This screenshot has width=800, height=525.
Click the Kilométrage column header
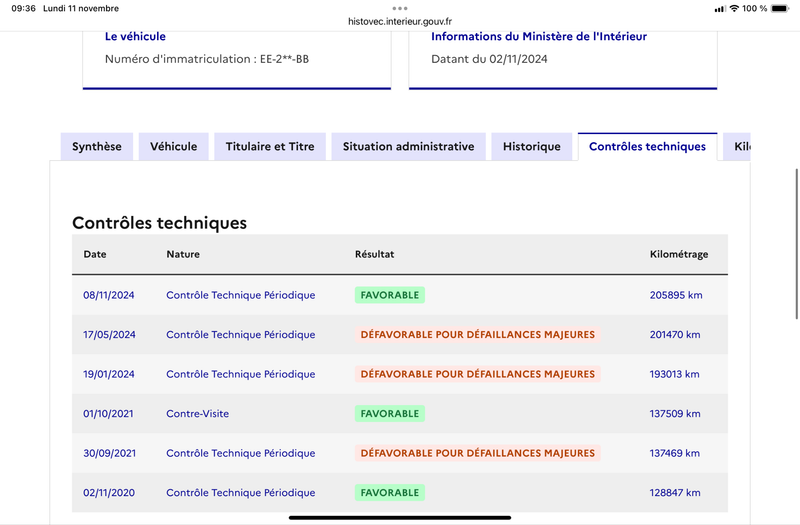679,254
